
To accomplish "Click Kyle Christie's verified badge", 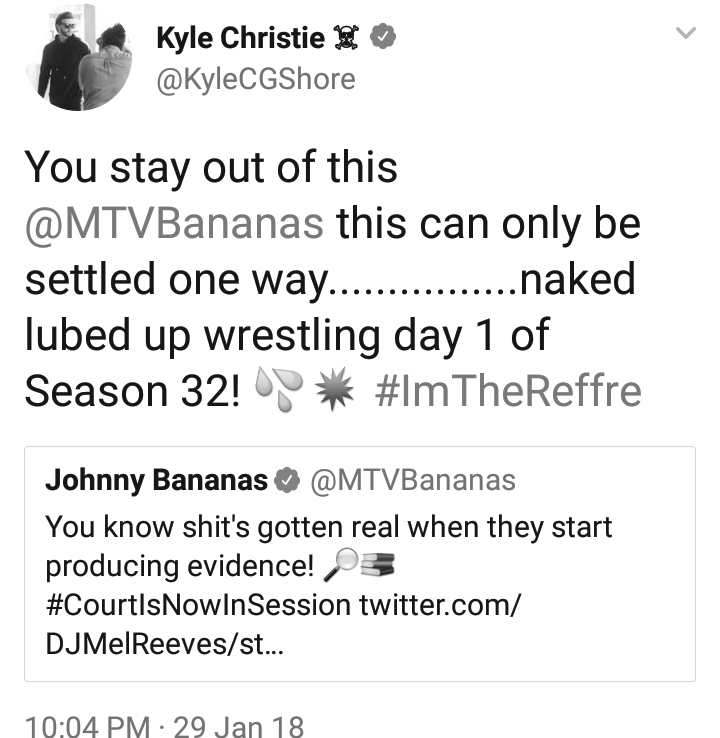I will (x=383, y=36).
